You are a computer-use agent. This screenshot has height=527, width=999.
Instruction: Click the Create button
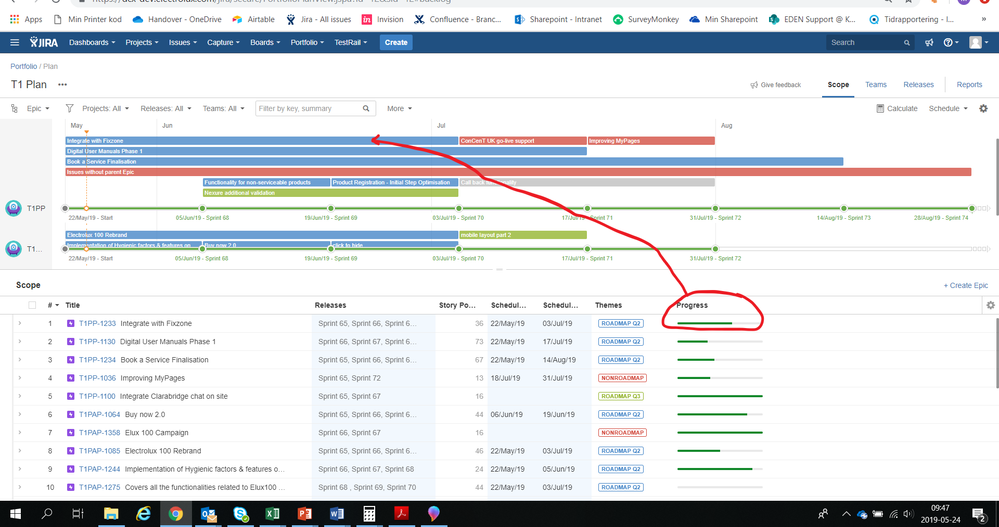coord(396,43)
